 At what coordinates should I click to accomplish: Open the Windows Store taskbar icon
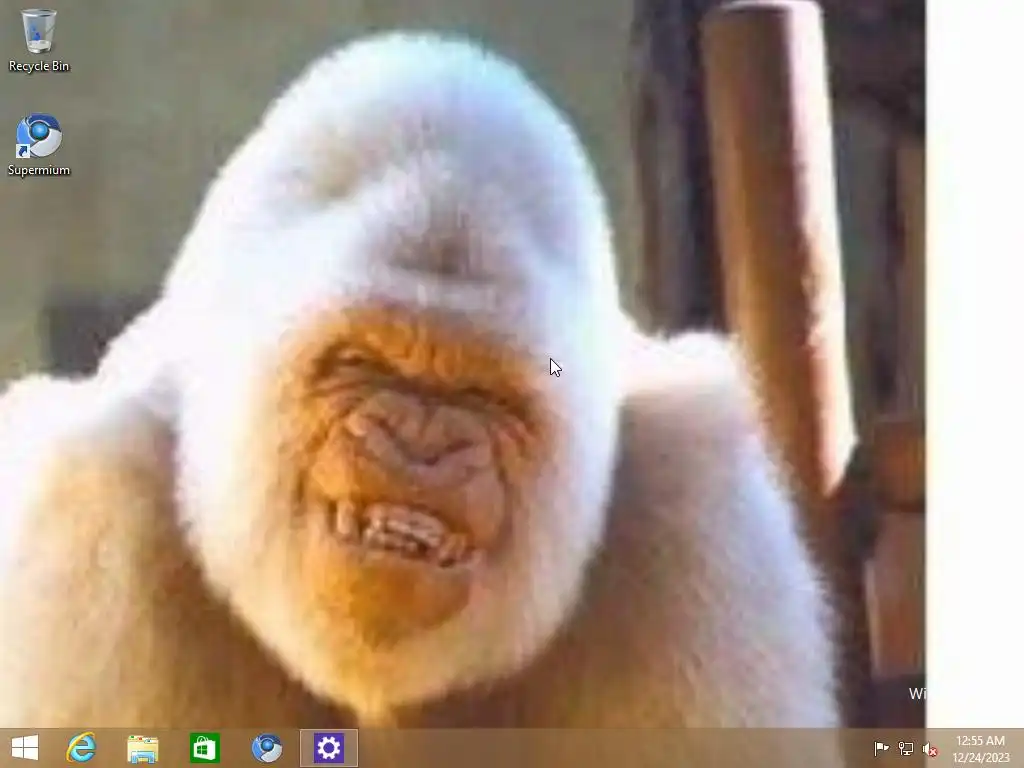(204, 748)
